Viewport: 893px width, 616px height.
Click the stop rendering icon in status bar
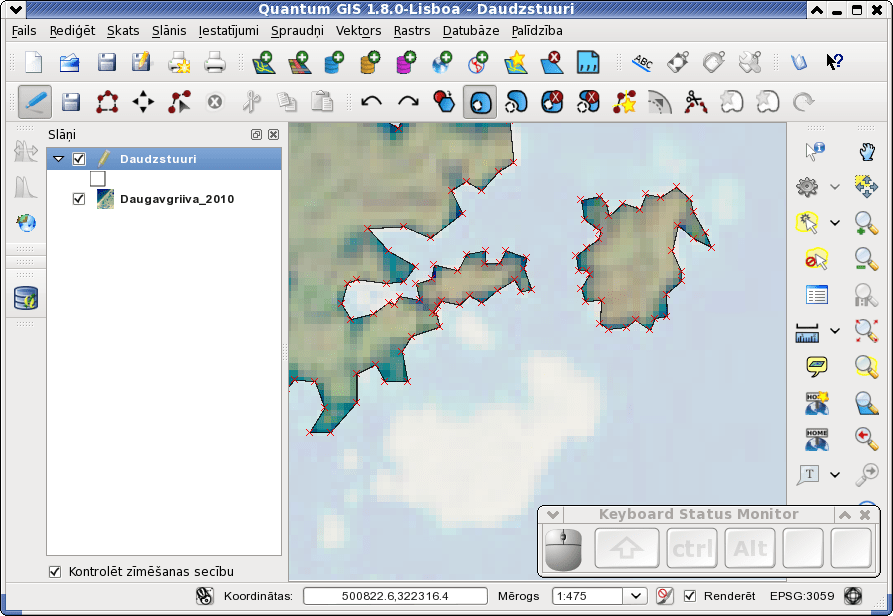click(664, 596)
